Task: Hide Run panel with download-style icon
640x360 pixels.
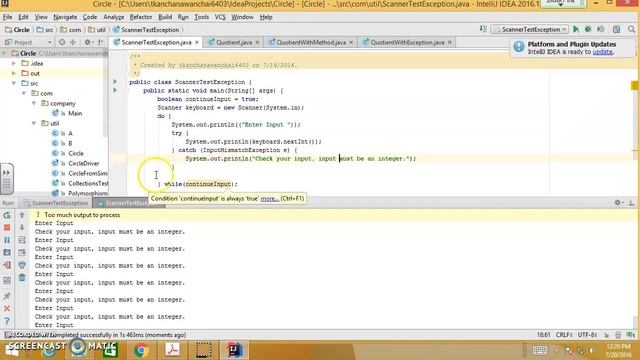Action: (x=631, y=202)
